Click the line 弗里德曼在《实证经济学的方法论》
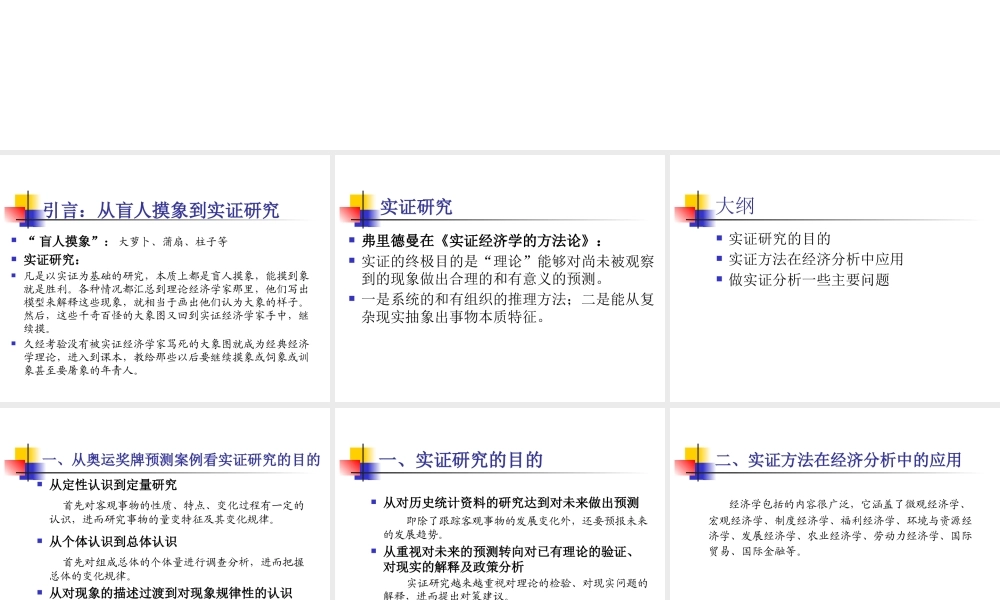 pos(482,241)
